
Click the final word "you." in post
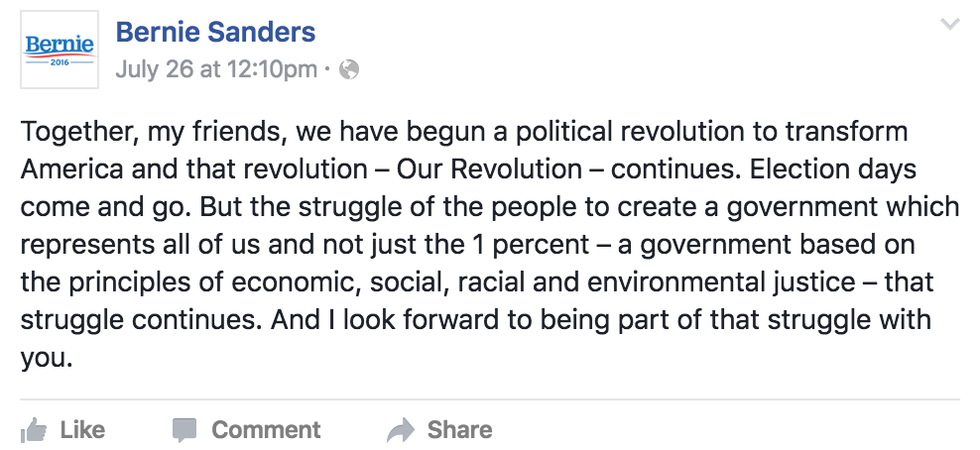pyautogui.click(x=47, y=357)
